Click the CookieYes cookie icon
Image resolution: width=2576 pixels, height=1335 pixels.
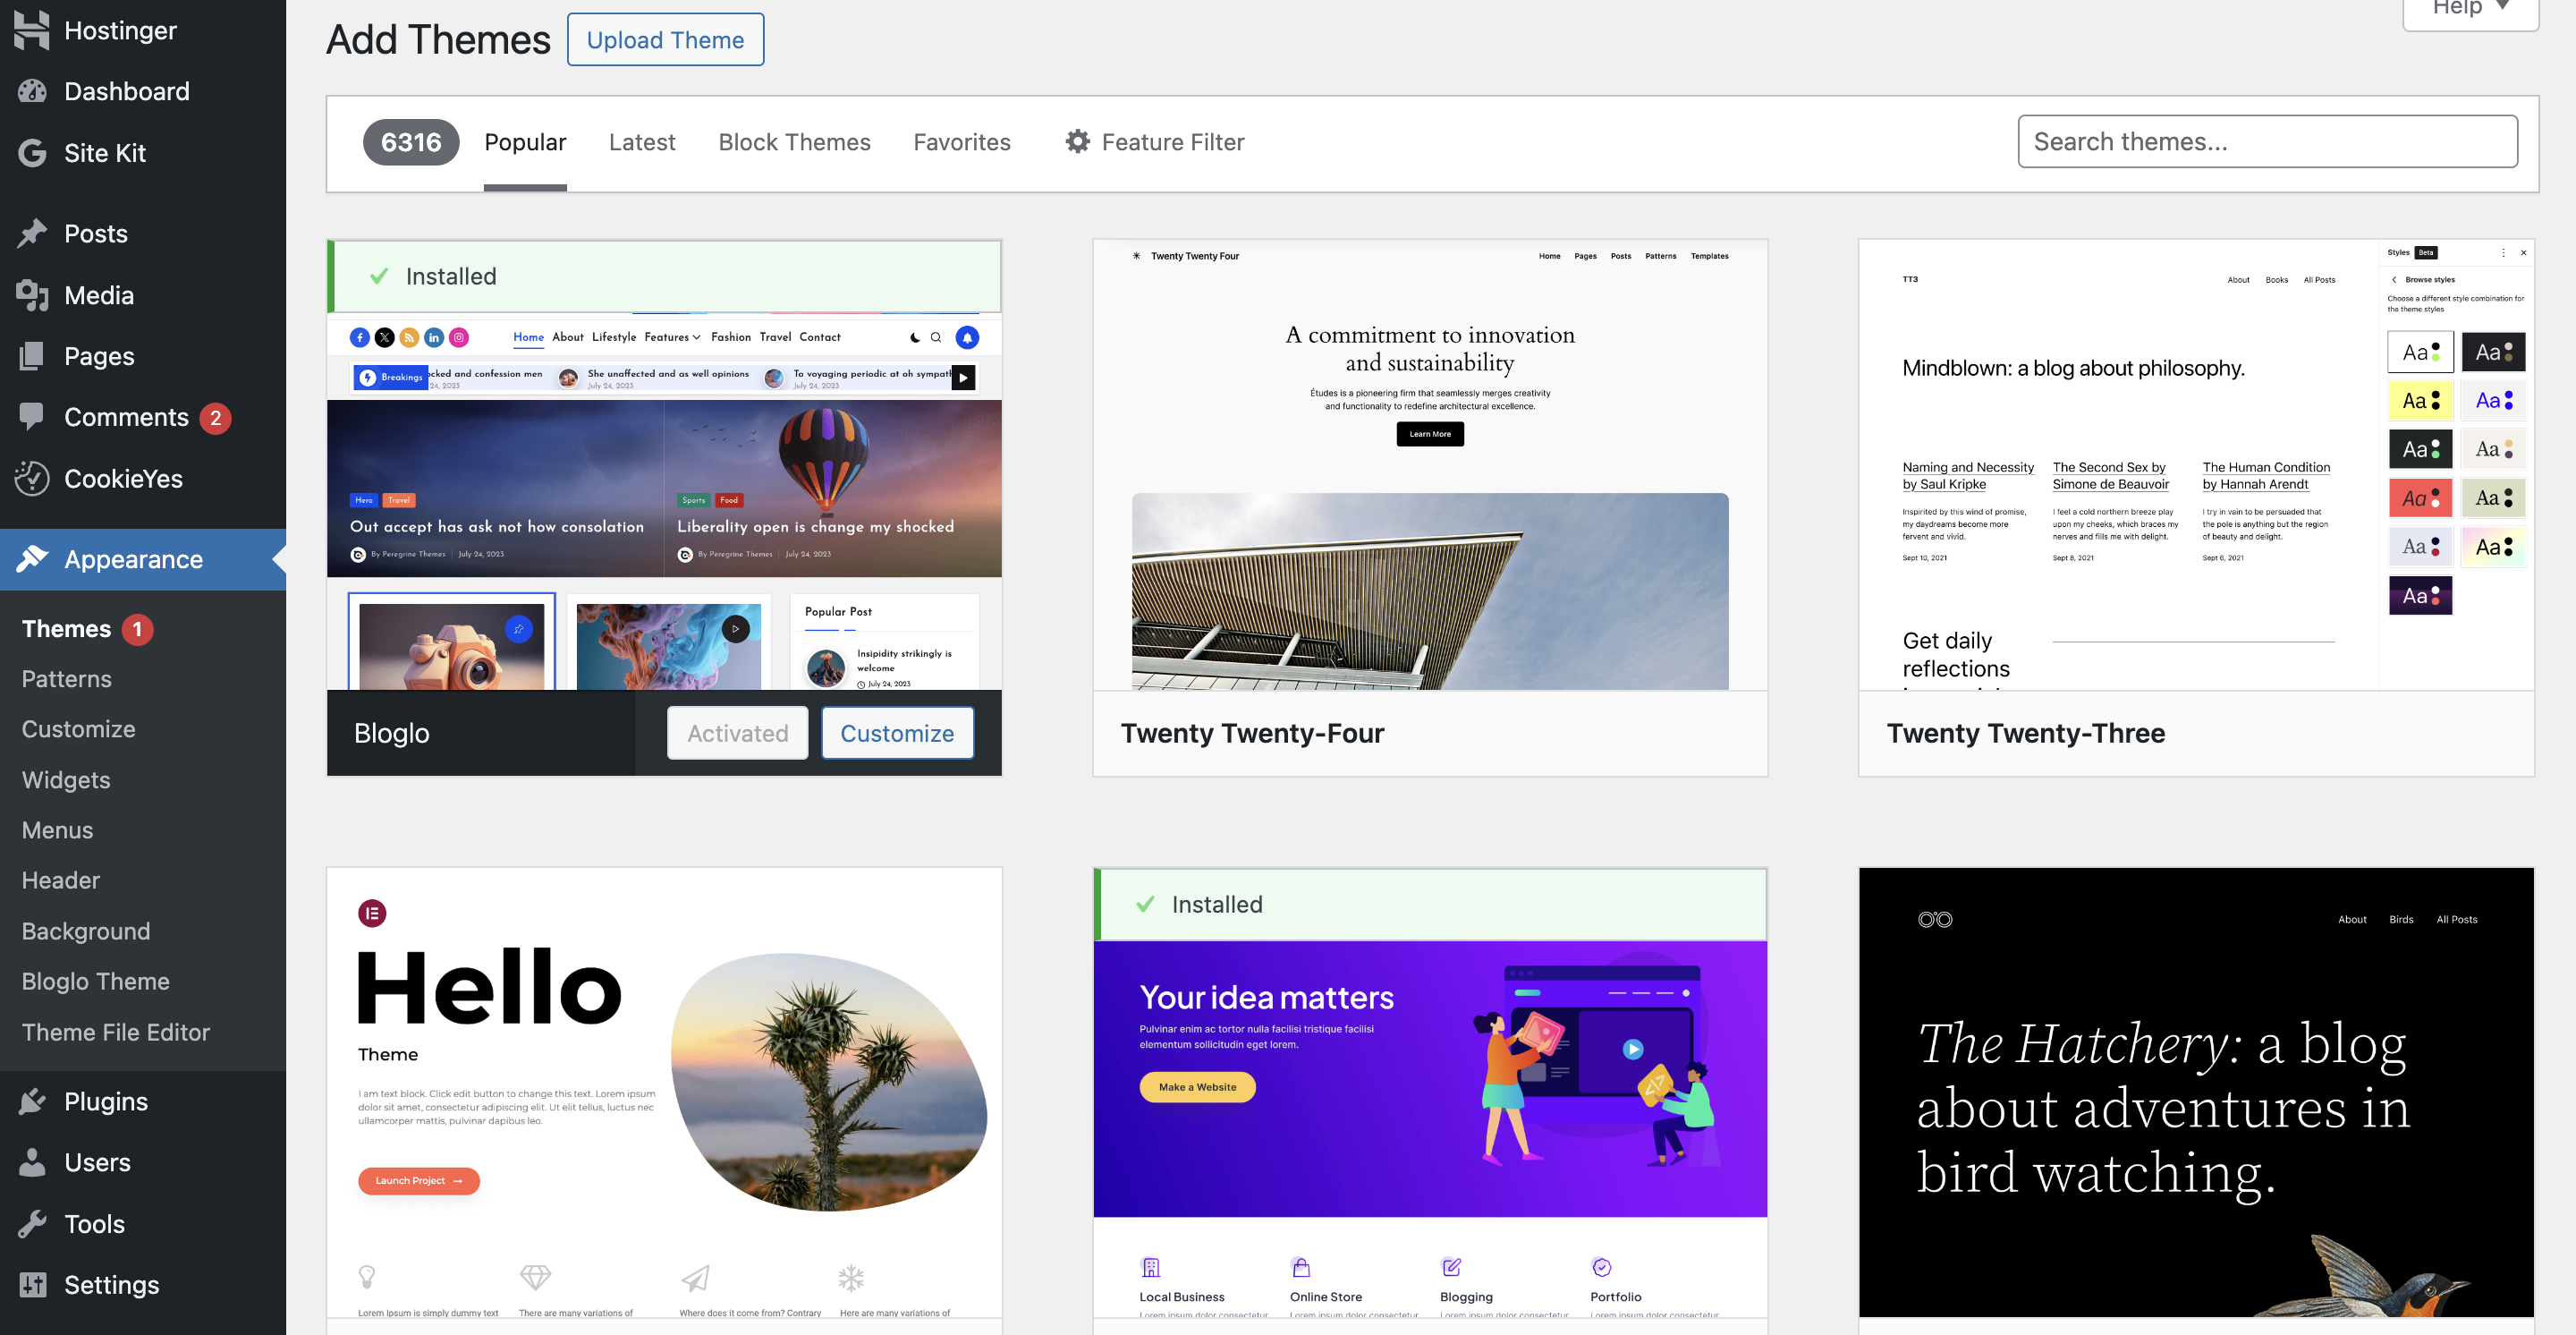32,479
